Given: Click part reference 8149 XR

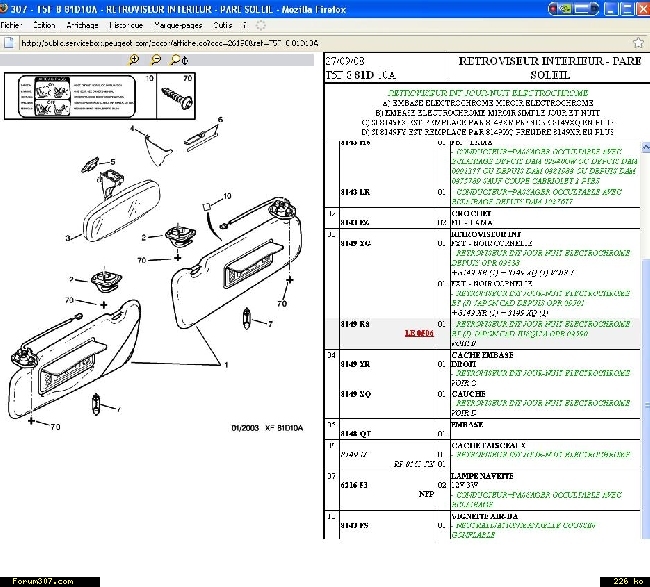Looking at the screenshot, I should point(355,364).
